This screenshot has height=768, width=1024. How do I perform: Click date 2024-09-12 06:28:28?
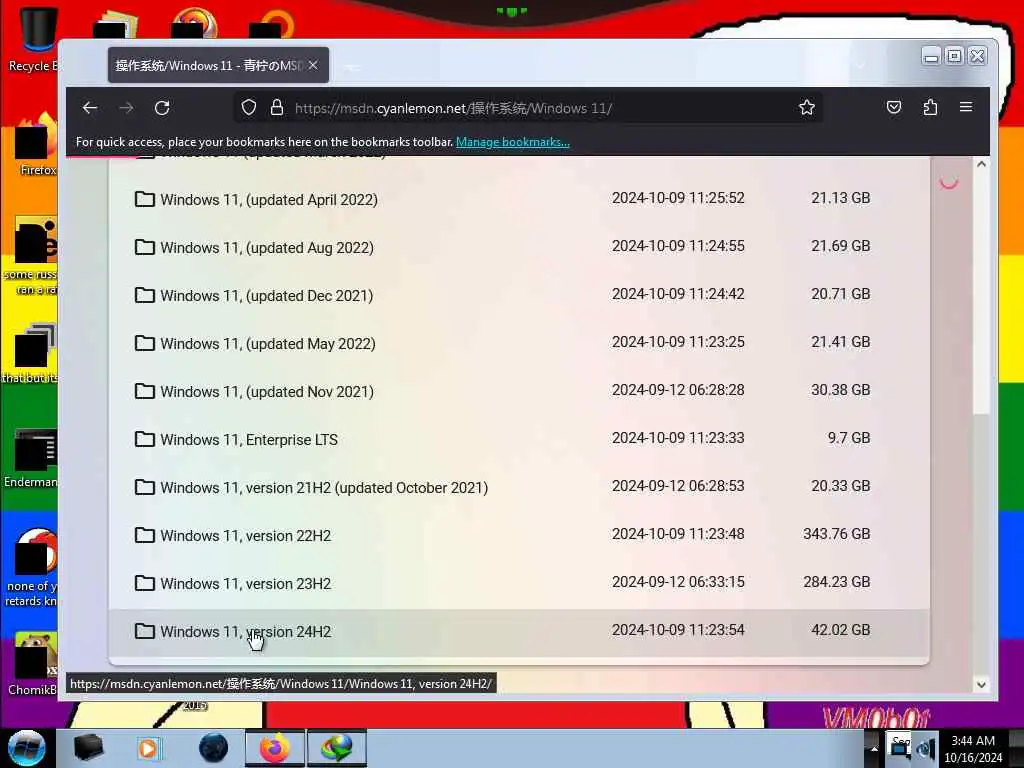pyautogui.click(x=678, y=390)
